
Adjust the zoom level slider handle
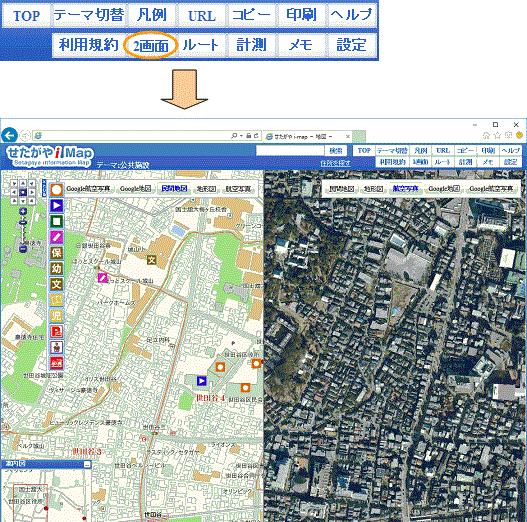coord(23,223)
